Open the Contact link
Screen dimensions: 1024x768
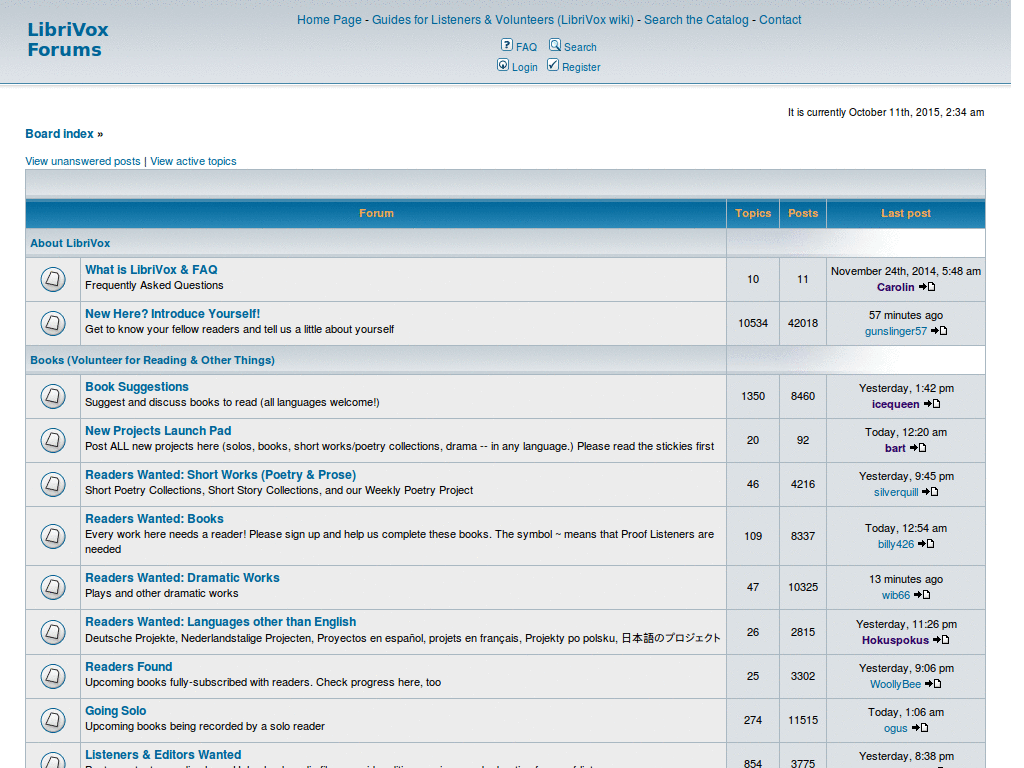tap(780, 20)
